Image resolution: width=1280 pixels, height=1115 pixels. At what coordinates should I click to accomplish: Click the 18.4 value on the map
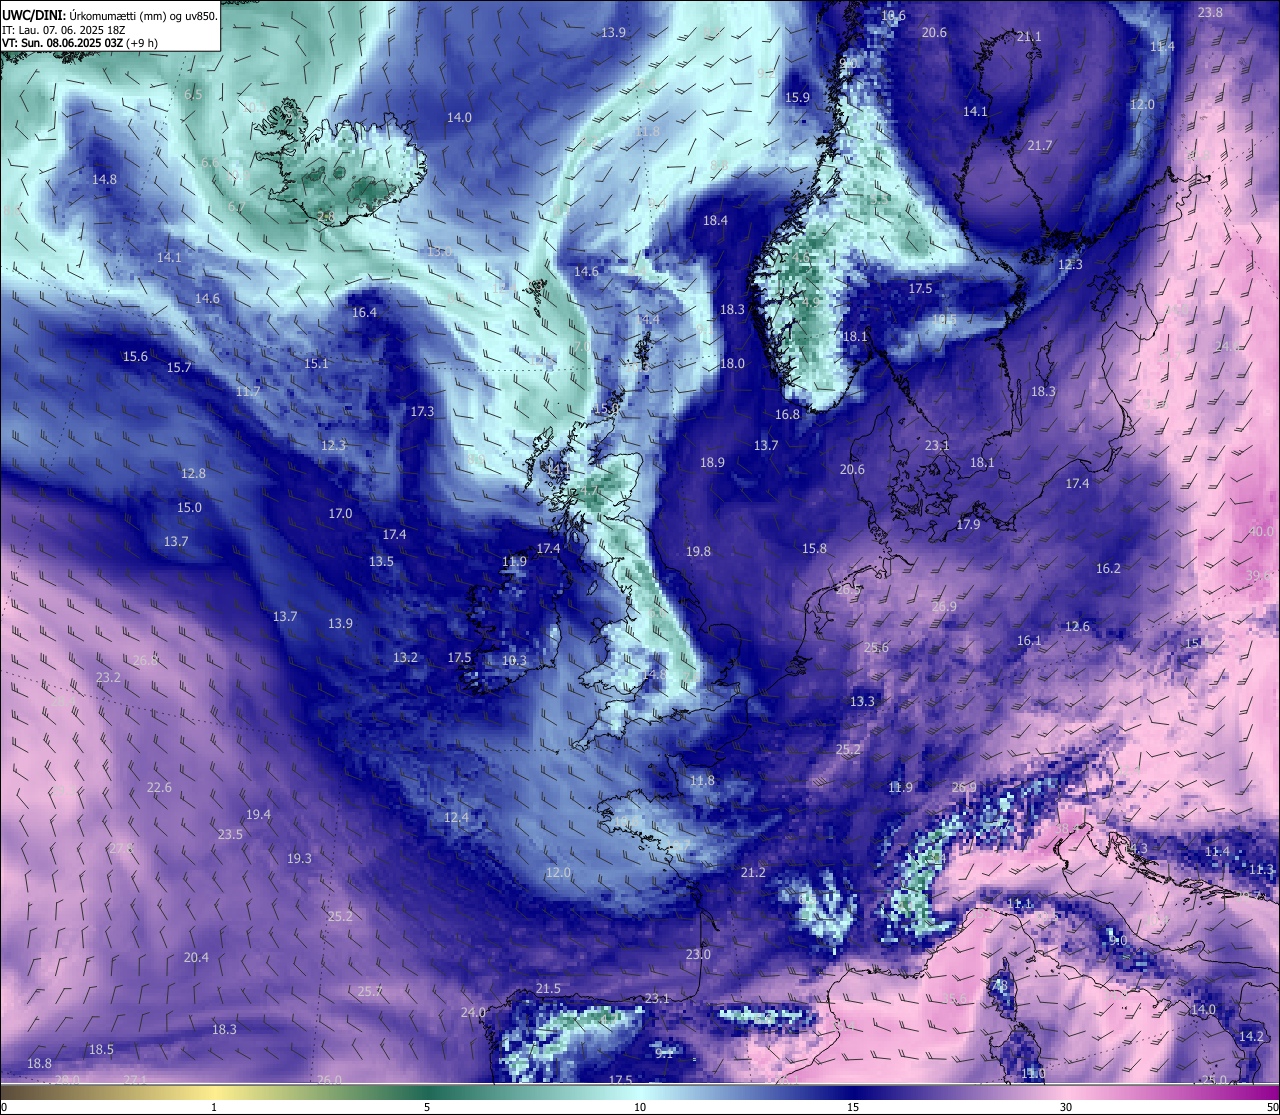click(x=715, y=221)
